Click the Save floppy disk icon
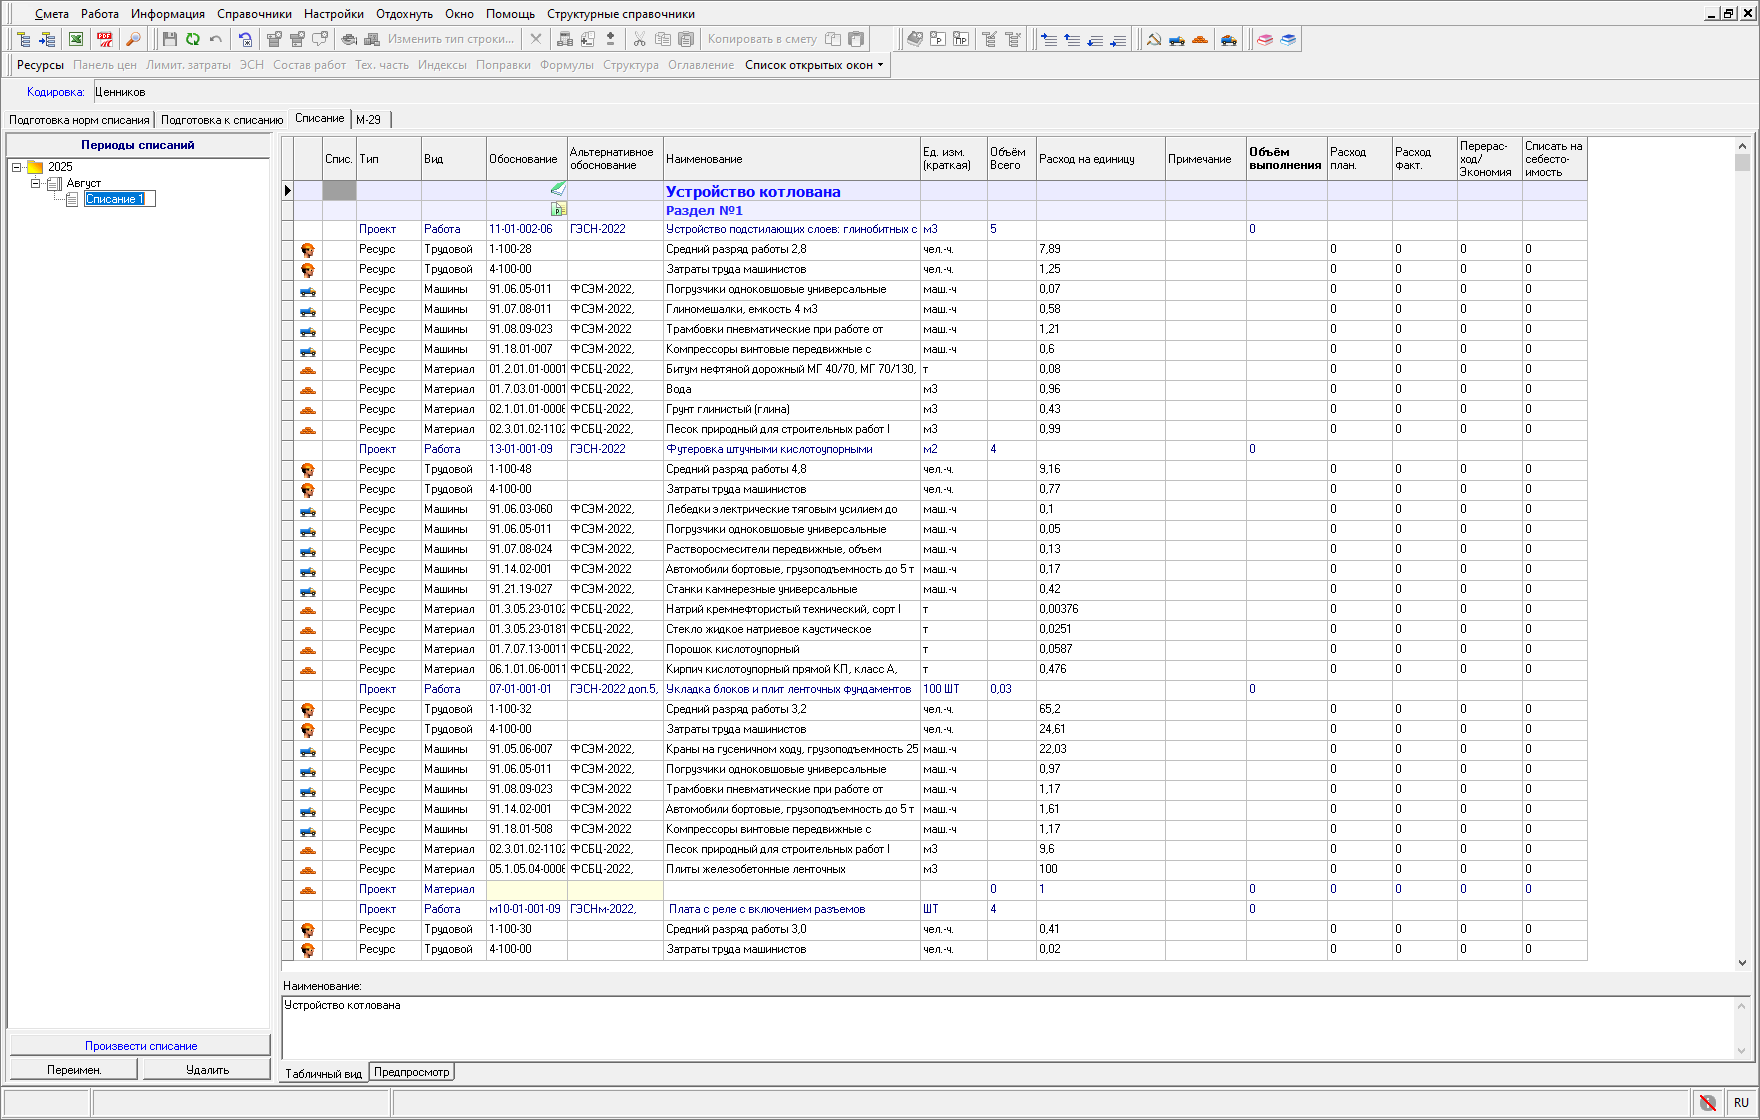This screenshot has width=1760, height=1120. click(x=169, y=39)
